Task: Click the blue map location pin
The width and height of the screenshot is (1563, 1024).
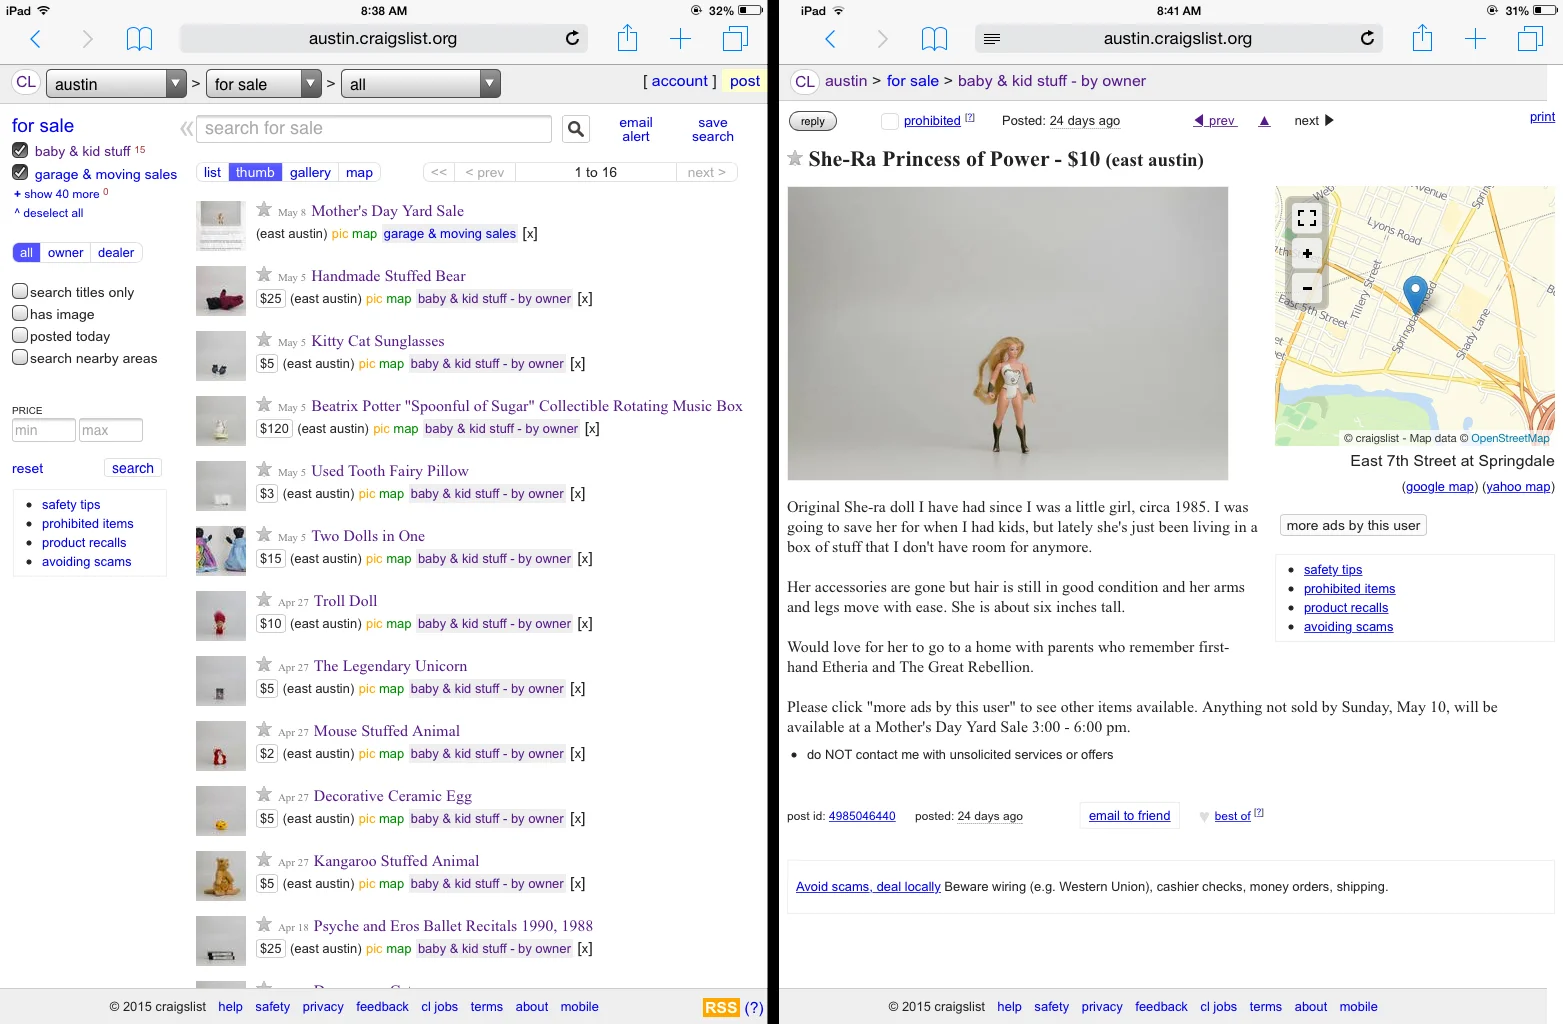Action: click(1415, 295)
